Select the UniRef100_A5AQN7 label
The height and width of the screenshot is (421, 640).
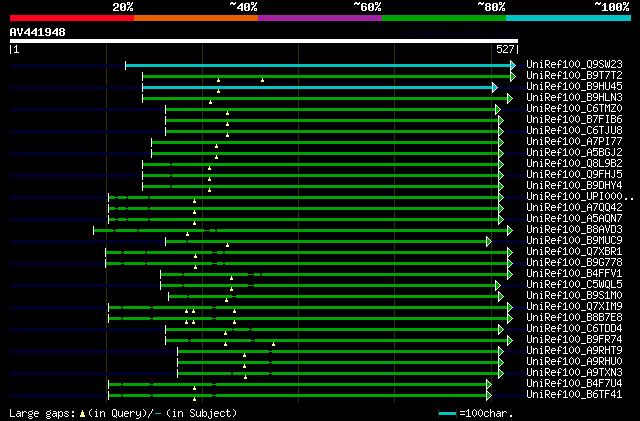tap(574, 219)
